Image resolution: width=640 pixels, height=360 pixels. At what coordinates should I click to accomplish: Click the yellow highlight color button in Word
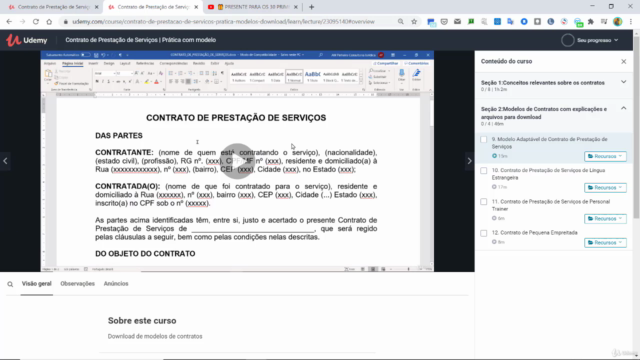[x=147, y=82]
